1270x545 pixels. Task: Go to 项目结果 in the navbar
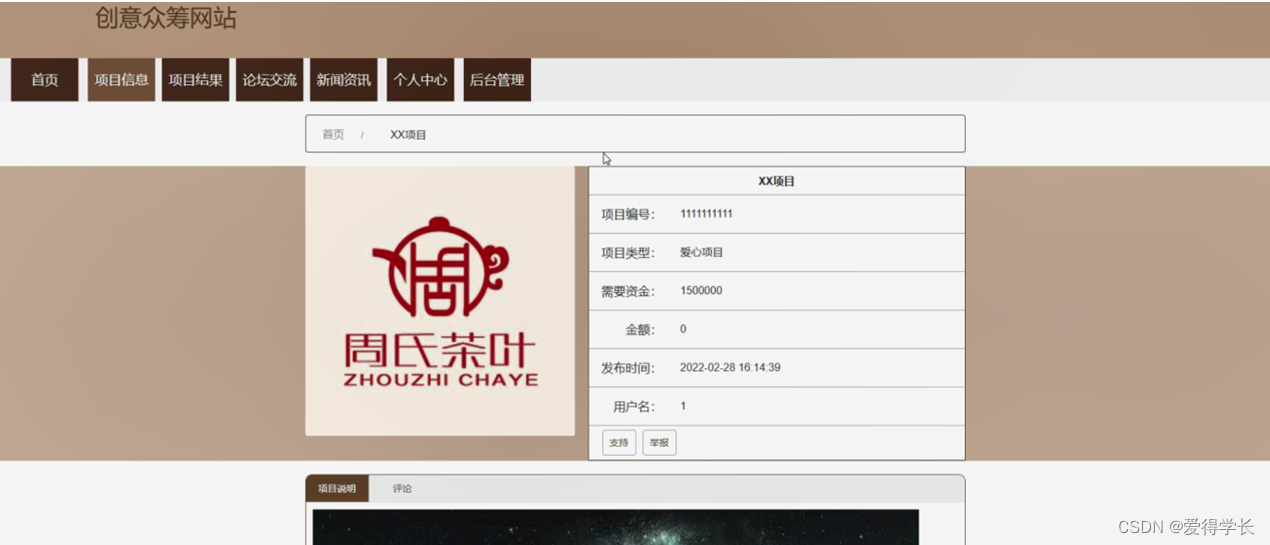click(195, 80)
